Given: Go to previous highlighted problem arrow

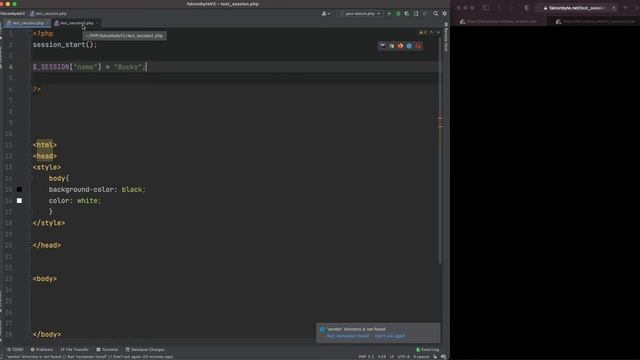Looking at the screenshot, I should pos(431,32).
